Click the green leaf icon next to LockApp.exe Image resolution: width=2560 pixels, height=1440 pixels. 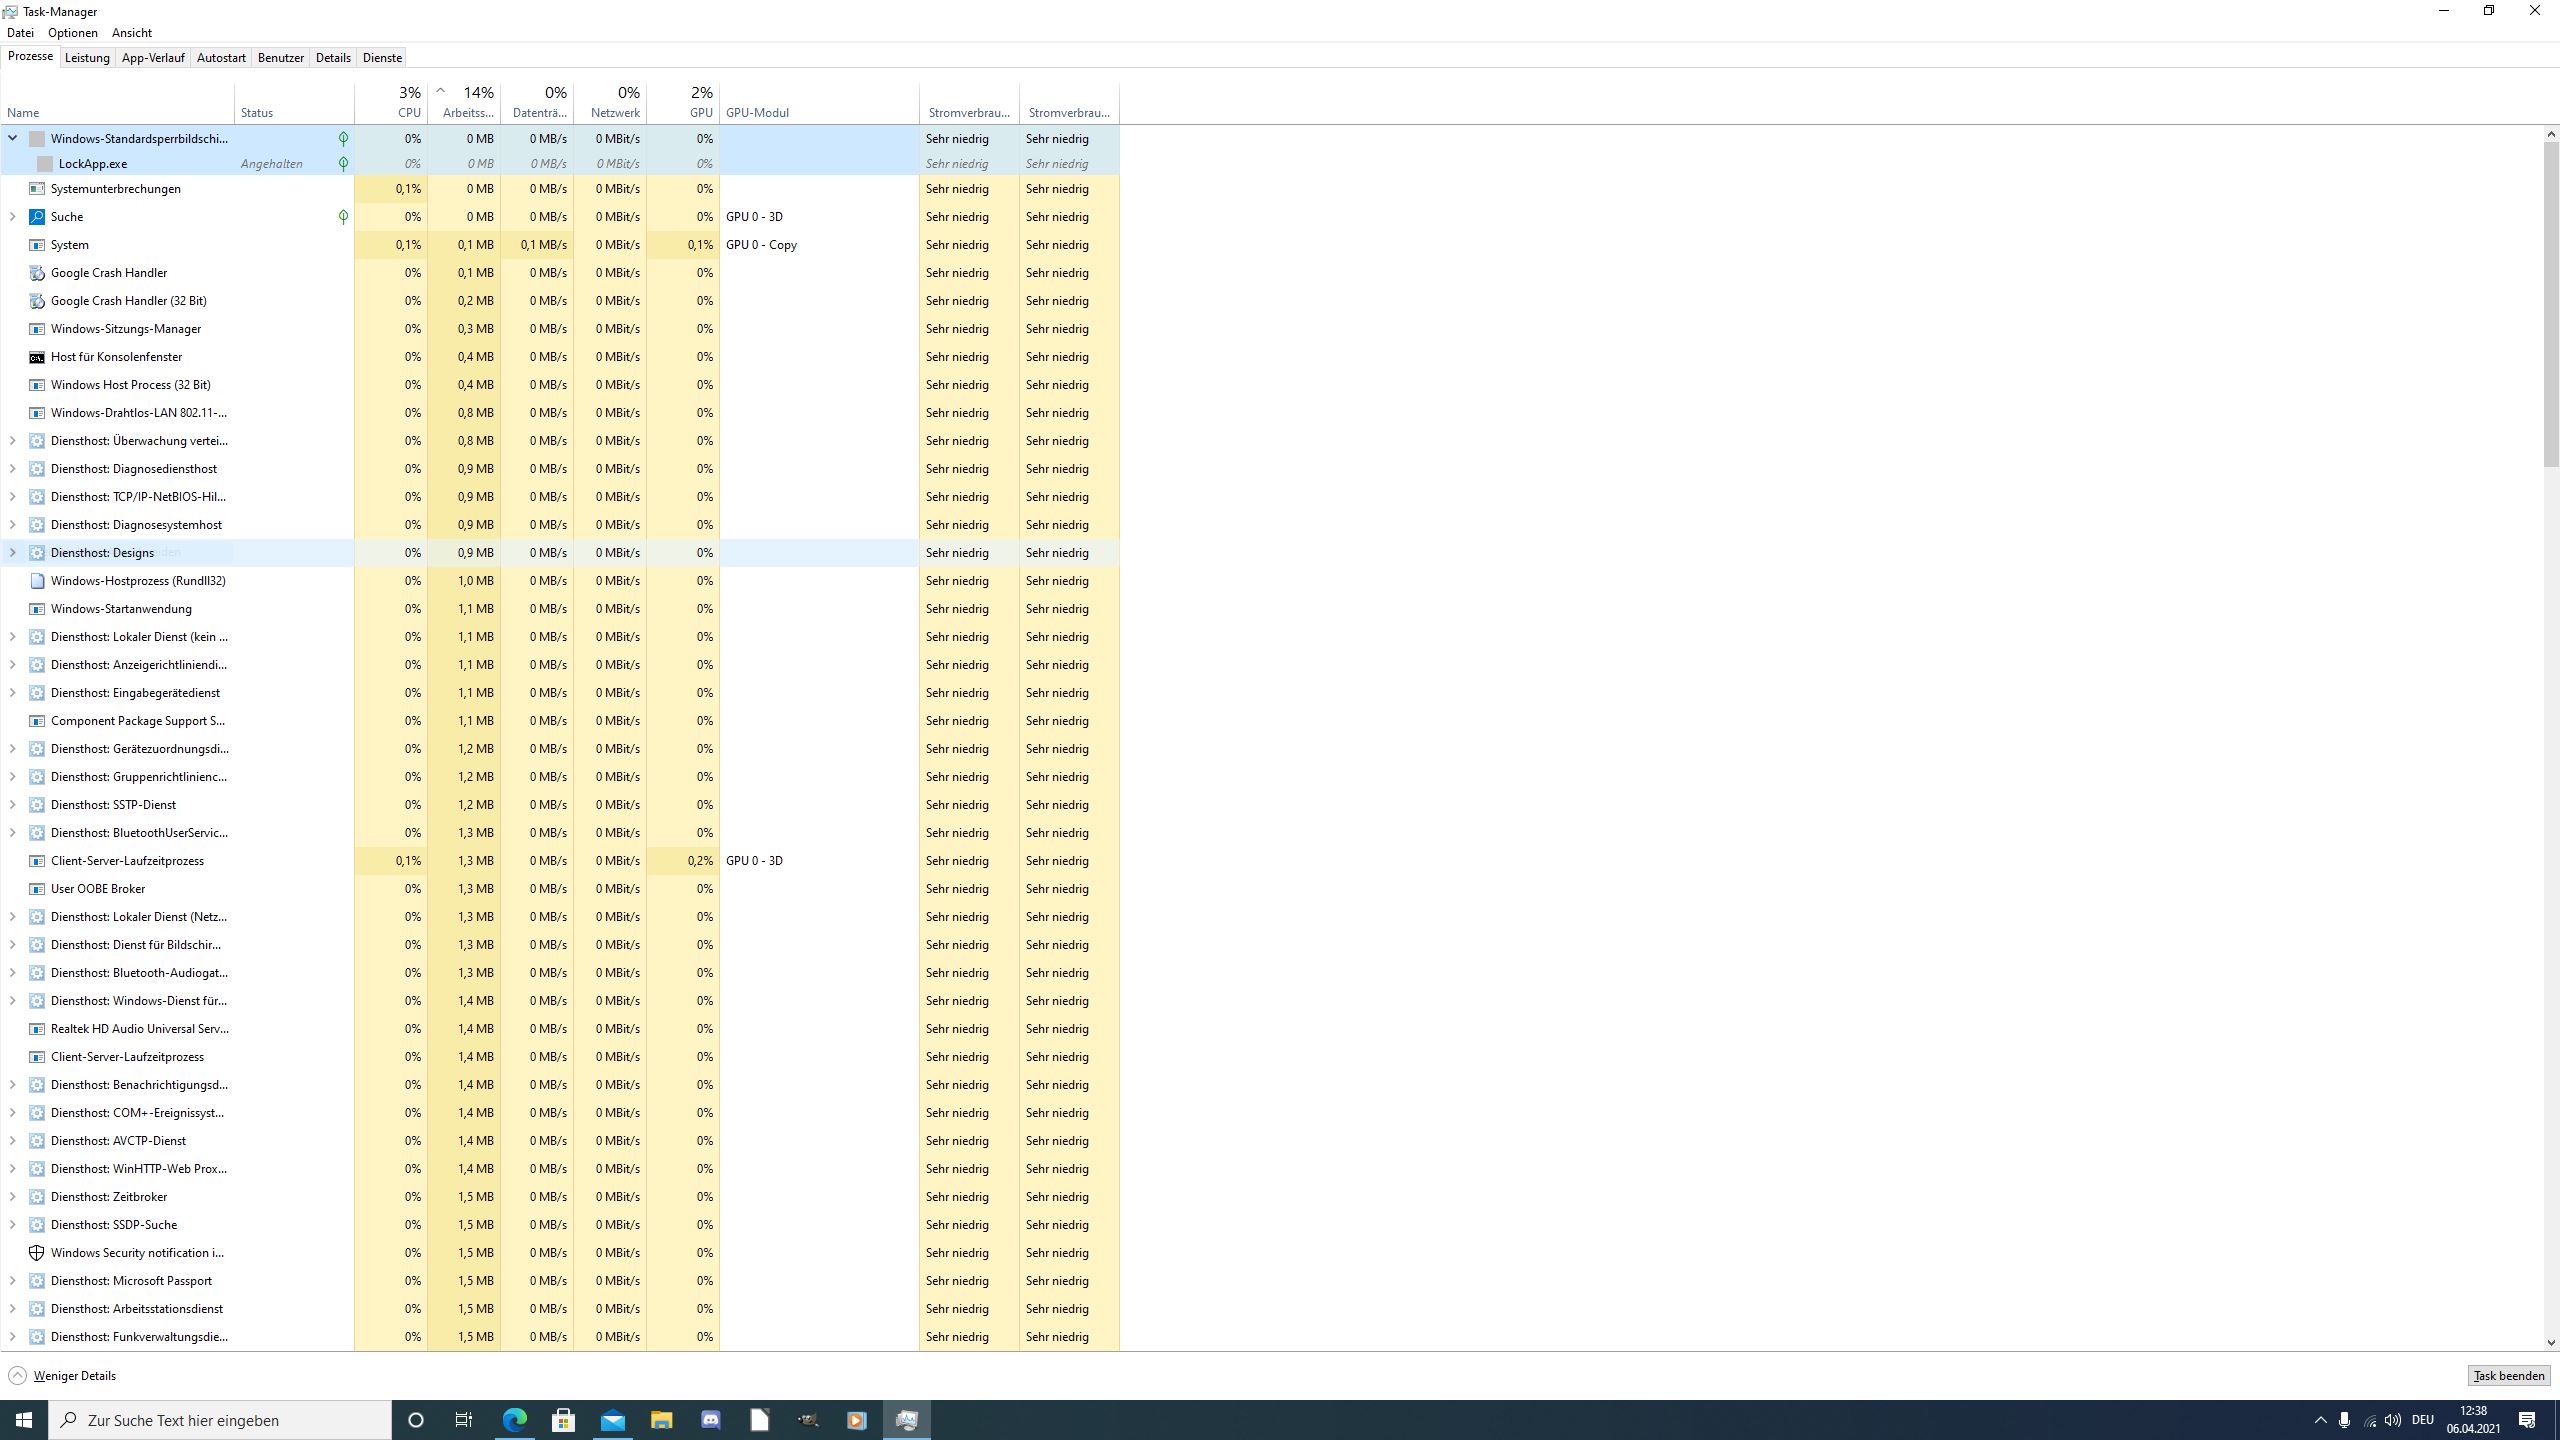(343, 164)
